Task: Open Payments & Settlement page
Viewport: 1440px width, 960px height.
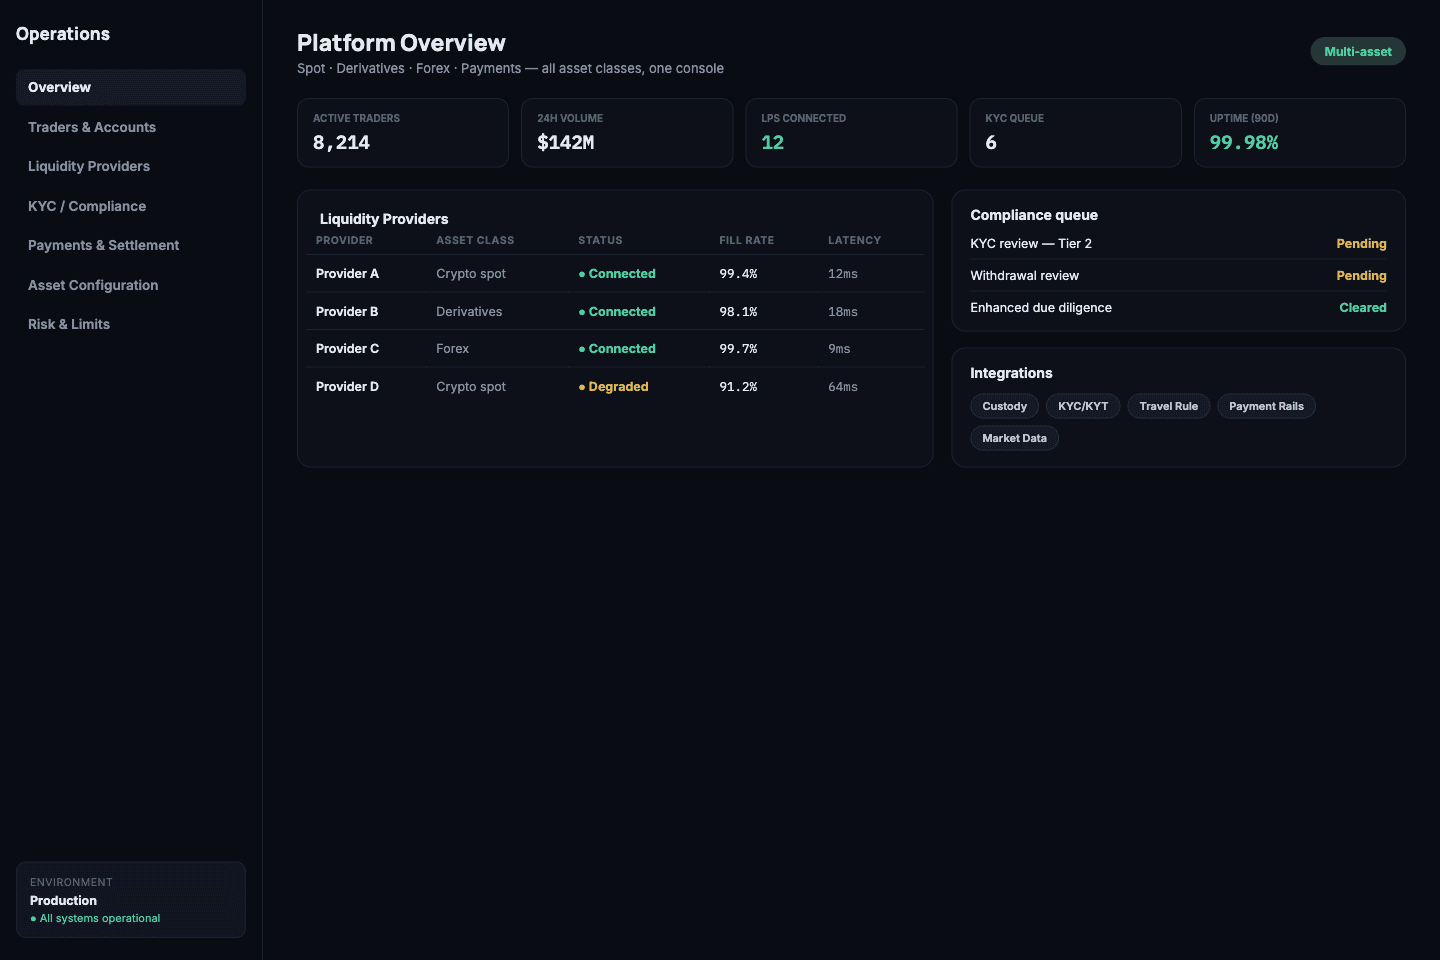Action: coord(131,245)
